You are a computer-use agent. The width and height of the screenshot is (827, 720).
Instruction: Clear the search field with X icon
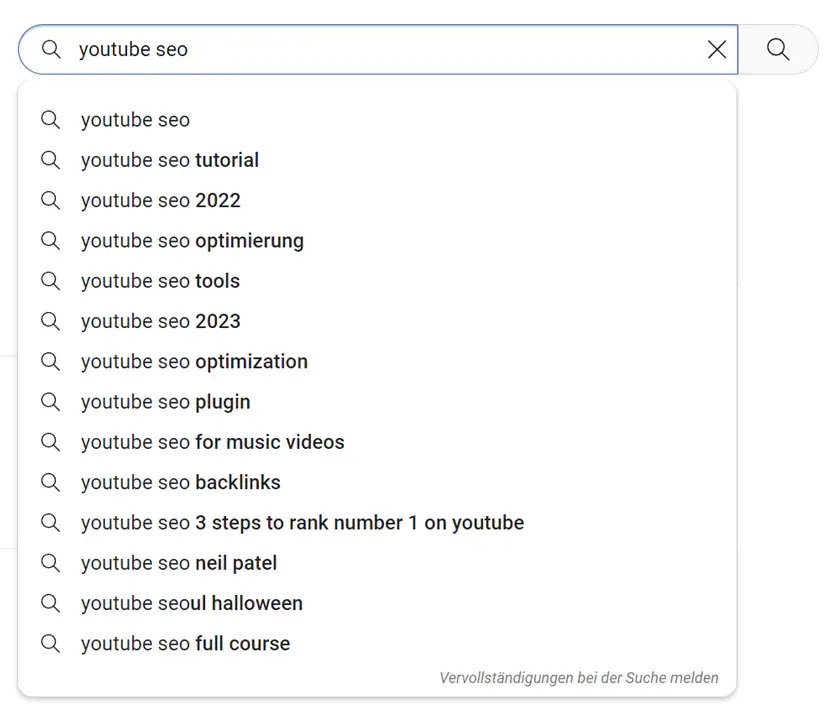pos(717,49)
